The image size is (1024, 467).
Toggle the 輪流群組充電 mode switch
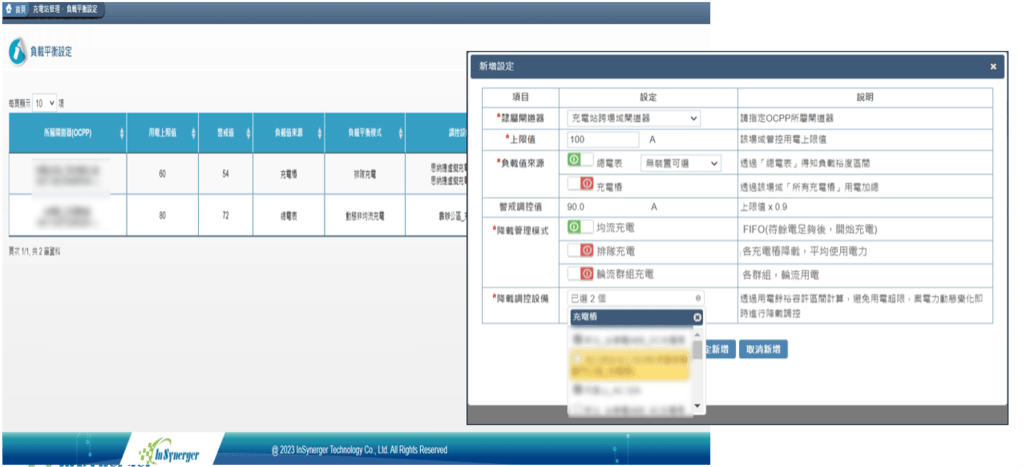click(580, 274)
